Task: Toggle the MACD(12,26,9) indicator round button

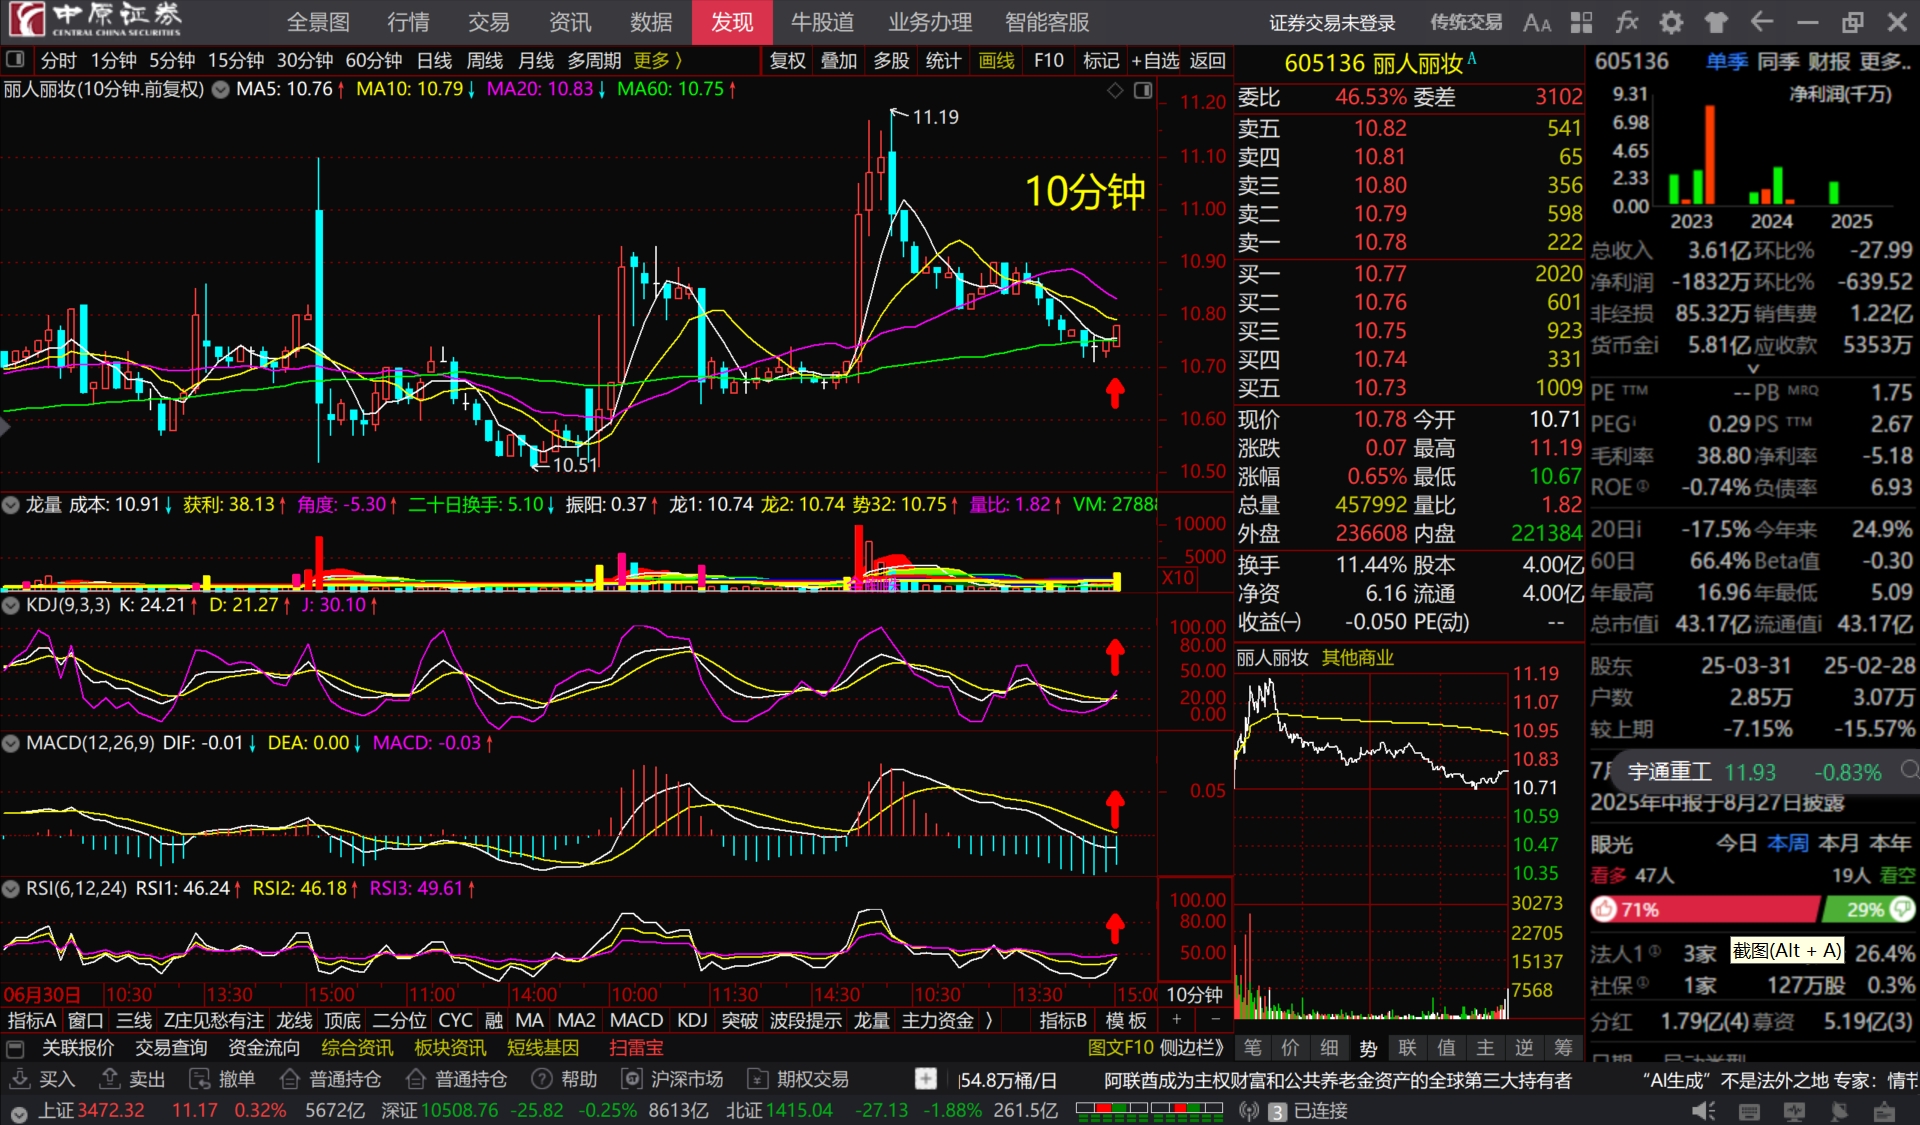Action: coord(11,743)
